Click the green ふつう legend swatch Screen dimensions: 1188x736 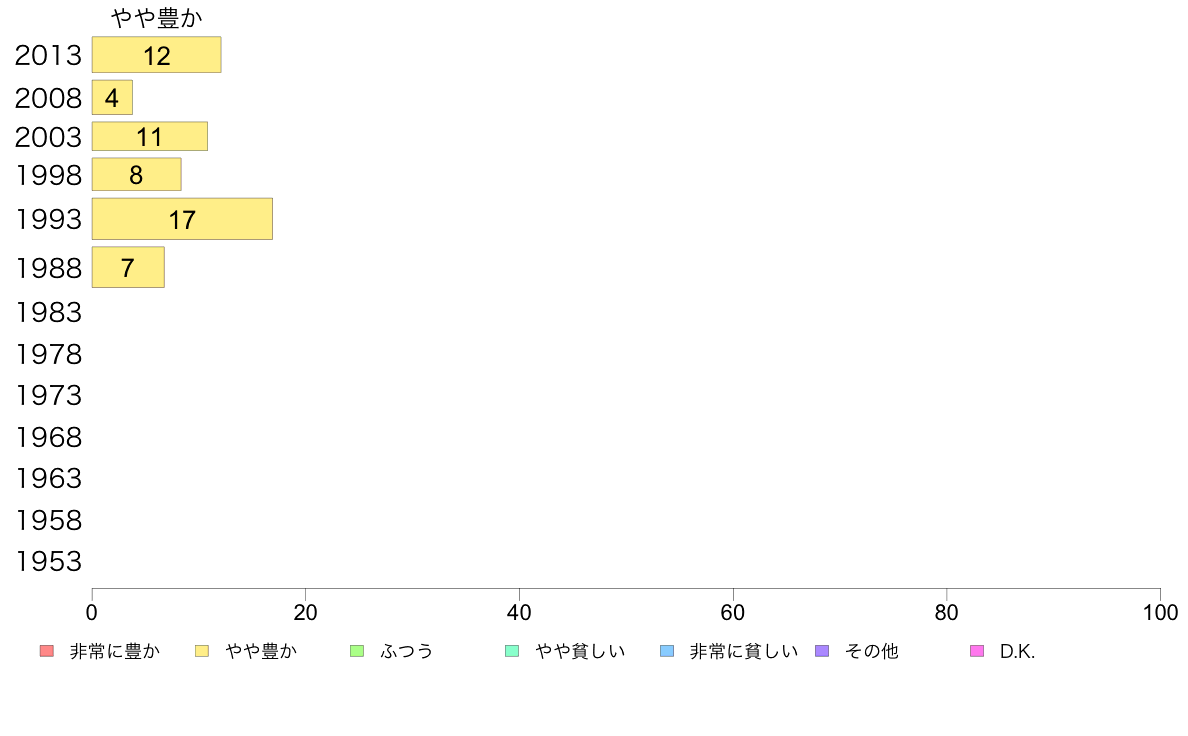[x=357, y=651]
